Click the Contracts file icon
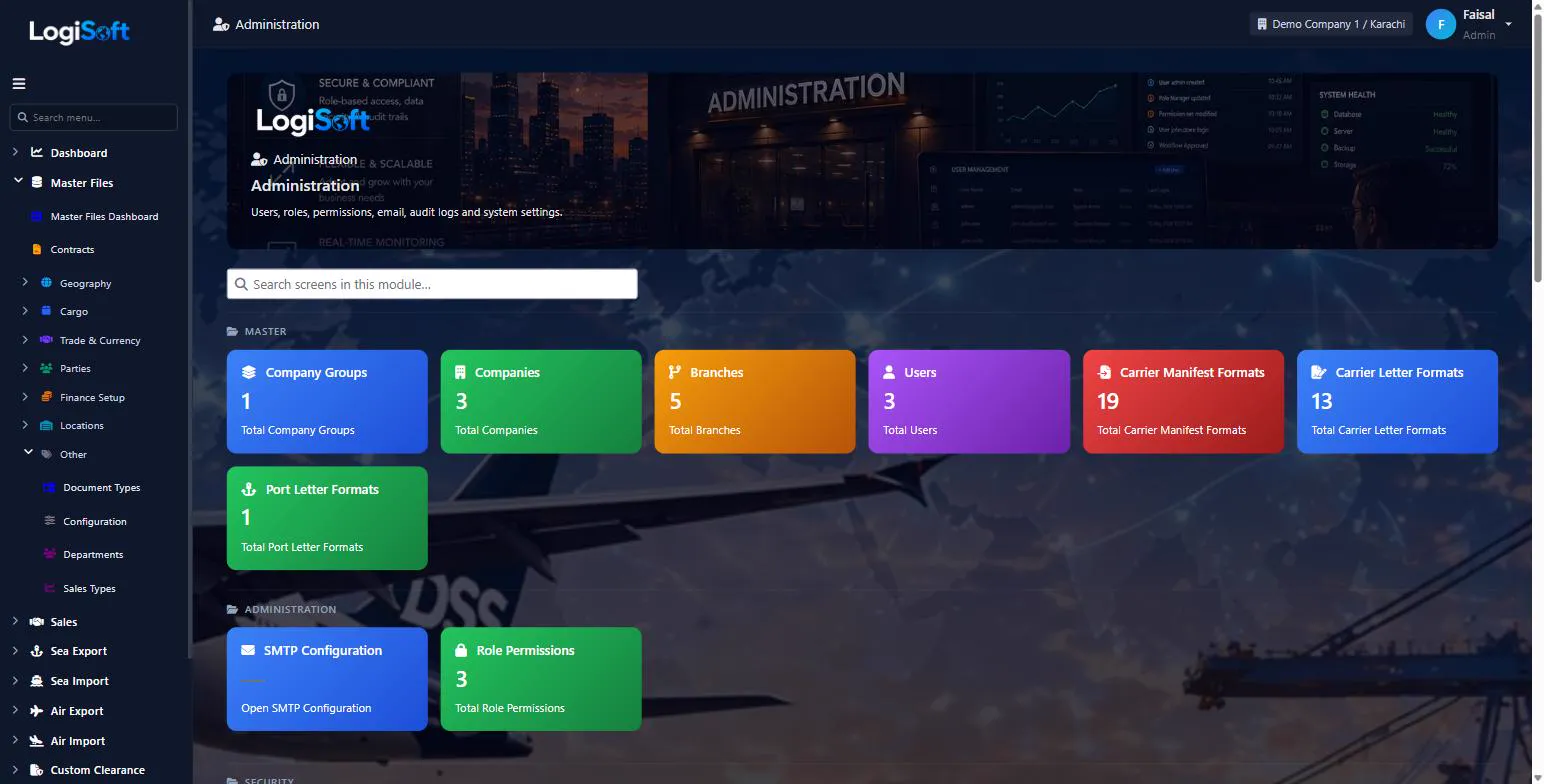Viewport: 1544px width, 784px height. pyautogui.click(x=37, y=249)
